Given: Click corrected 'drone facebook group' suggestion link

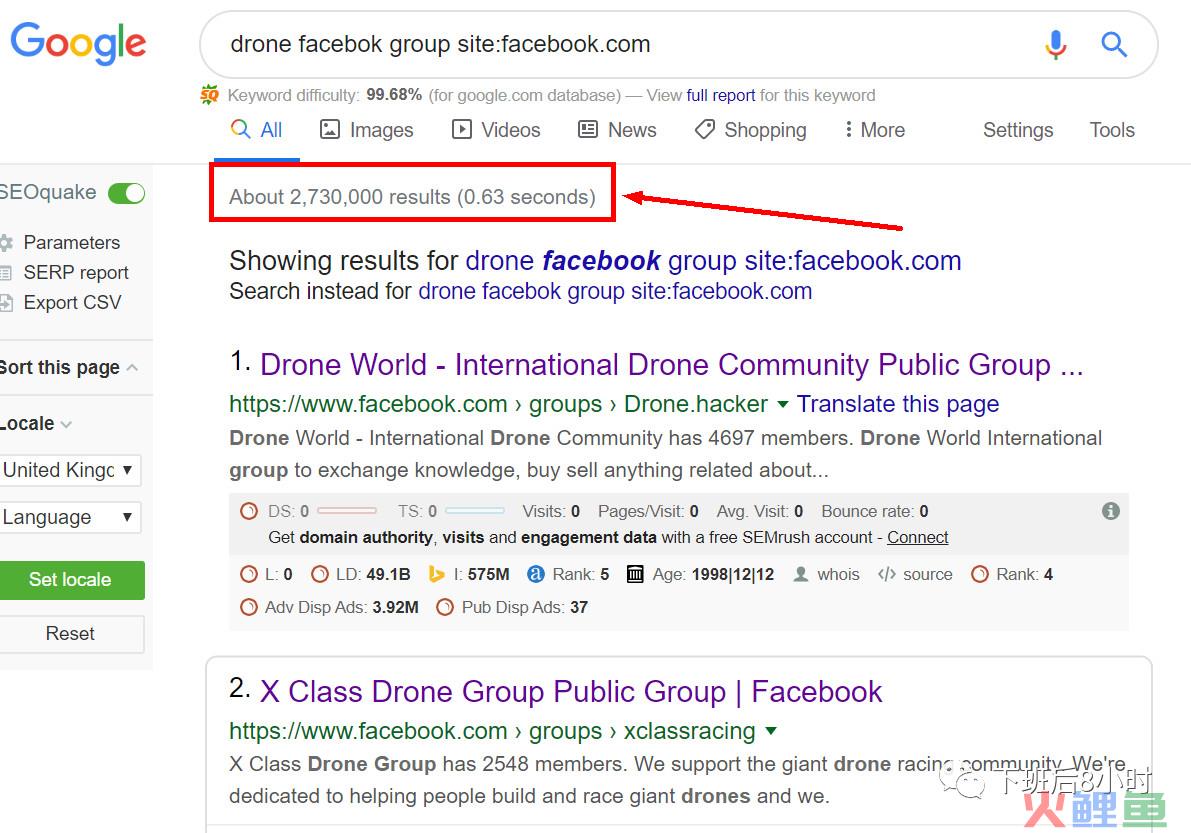Looking at the screenshot, I should (713, 260).
